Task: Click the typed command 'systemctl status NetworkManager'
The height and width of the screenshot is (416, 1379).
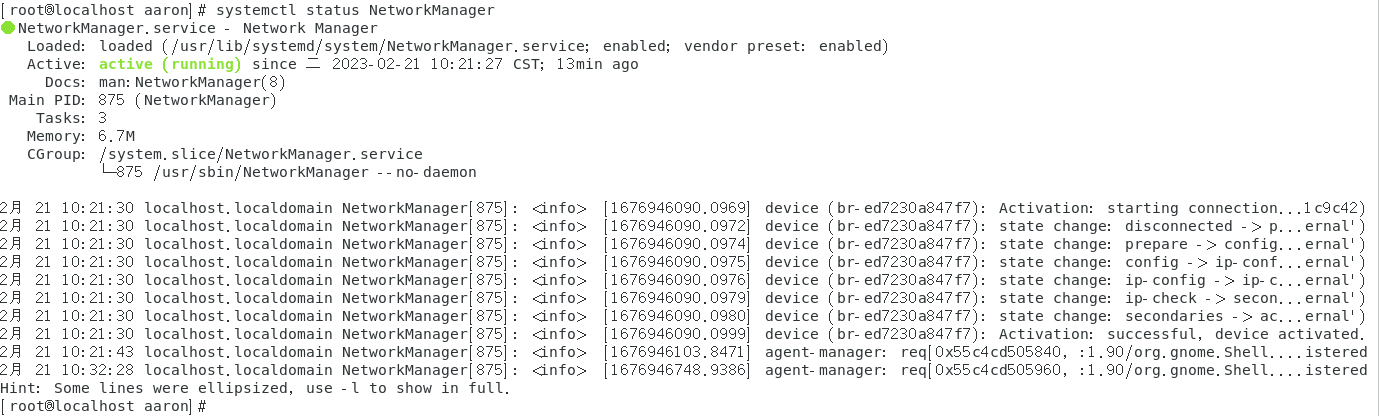Action: [x=354, y=10]
